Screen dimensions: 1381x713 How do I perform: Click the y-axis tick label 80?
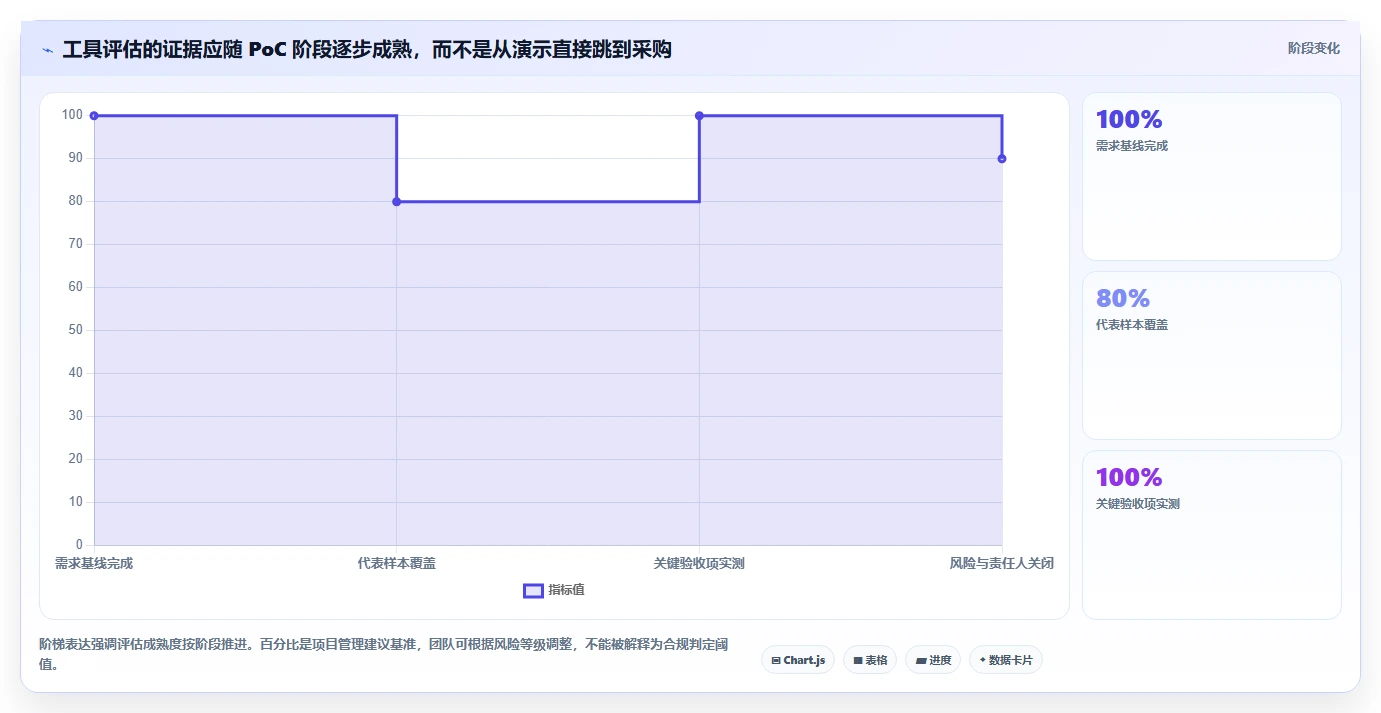tap(76, 201)
